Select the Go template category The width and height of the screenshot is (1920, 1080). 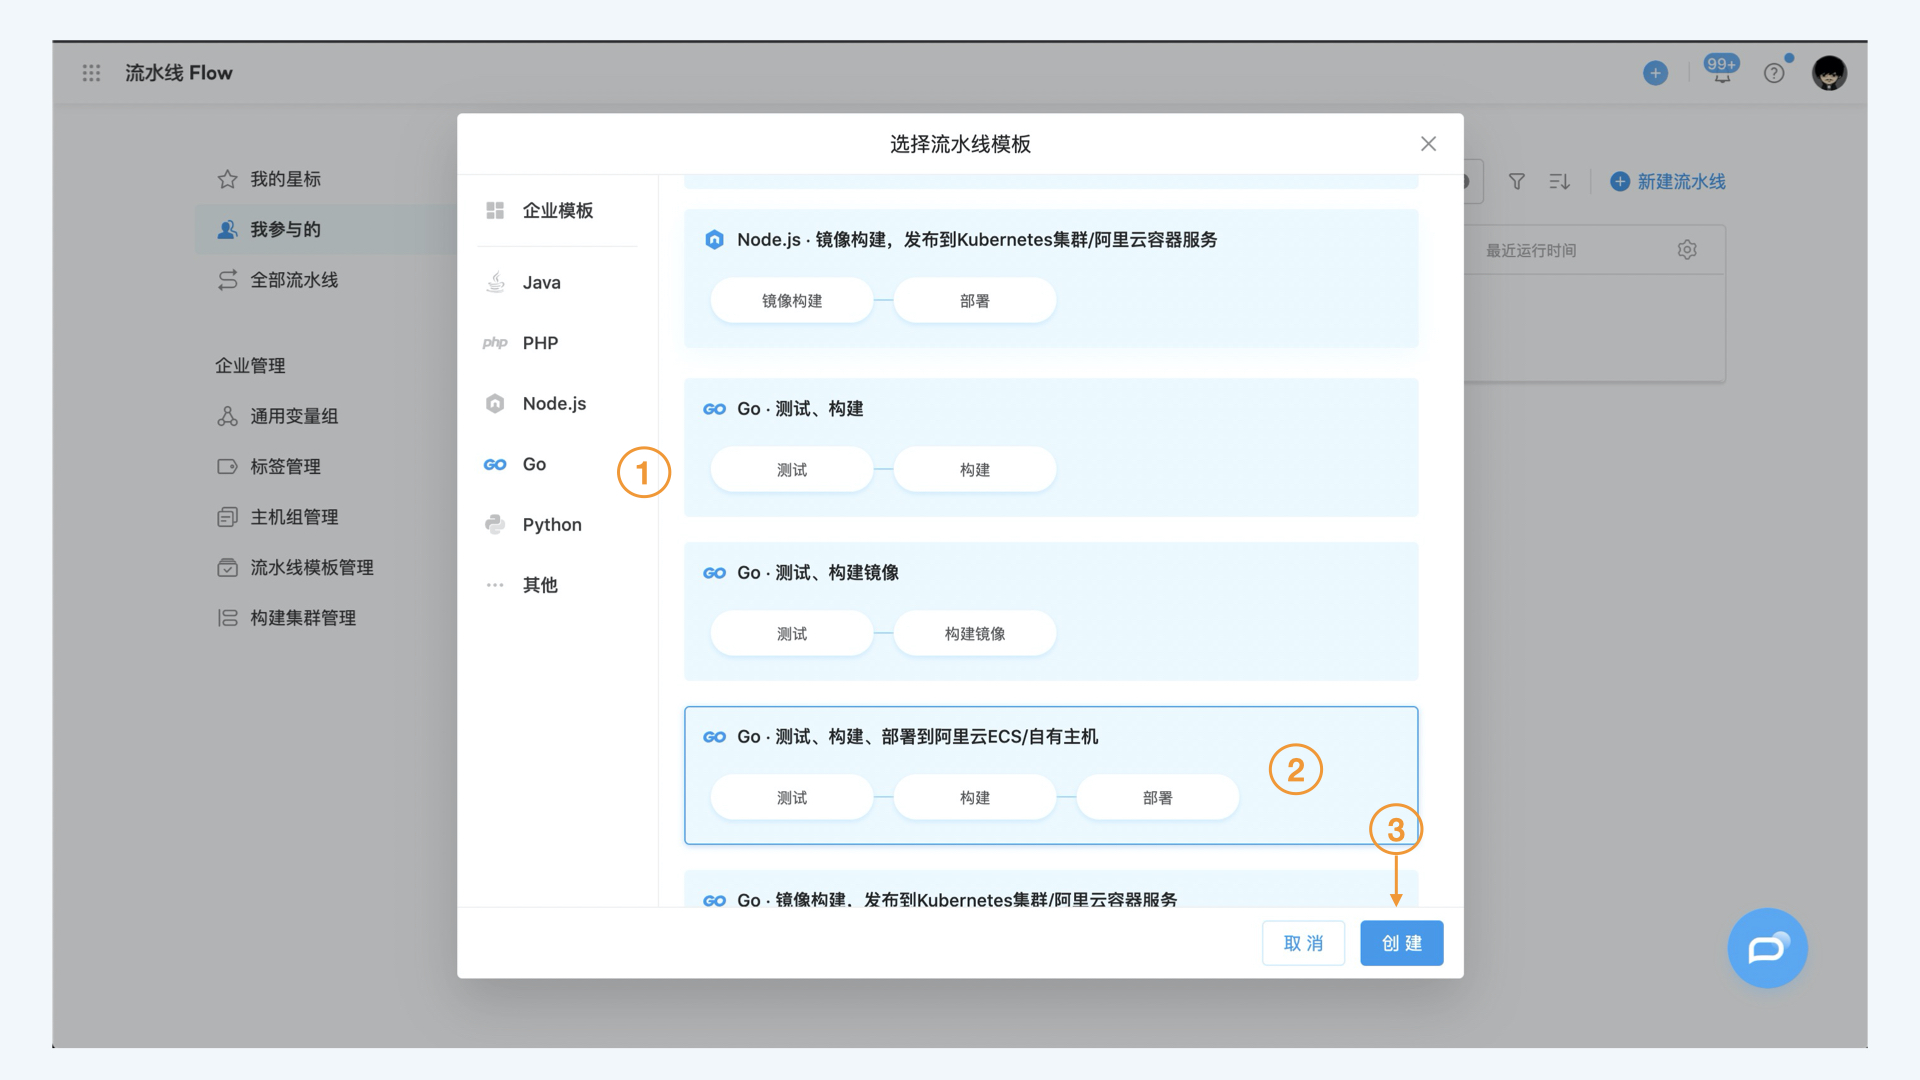click(534, 464)
